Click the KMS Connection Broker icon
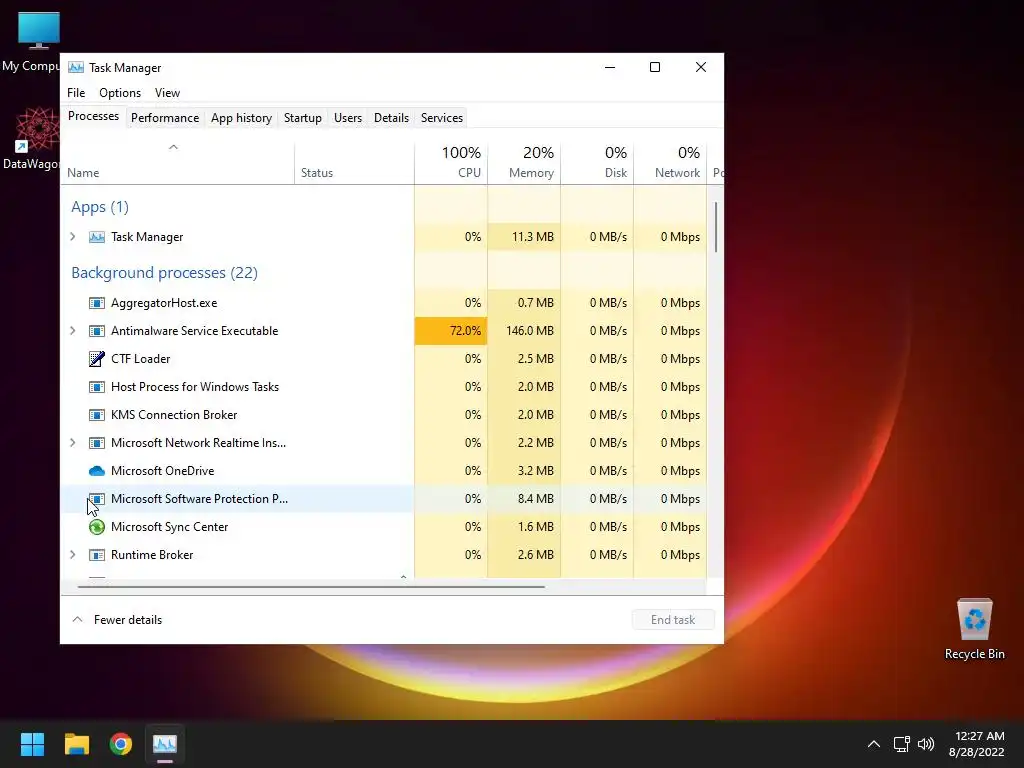The height and width of the screenshot is (768, 1024). (x=97, y=415)
